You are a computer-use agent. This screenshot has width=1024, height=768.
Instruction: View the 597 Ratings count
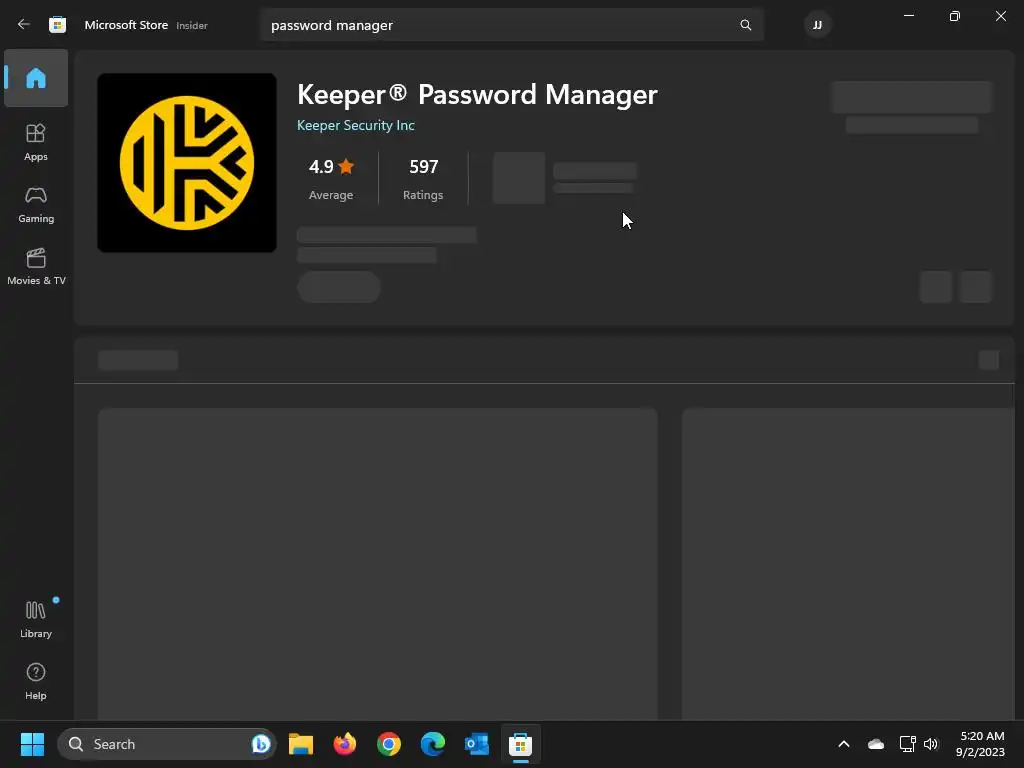click(x=423, y=178)
